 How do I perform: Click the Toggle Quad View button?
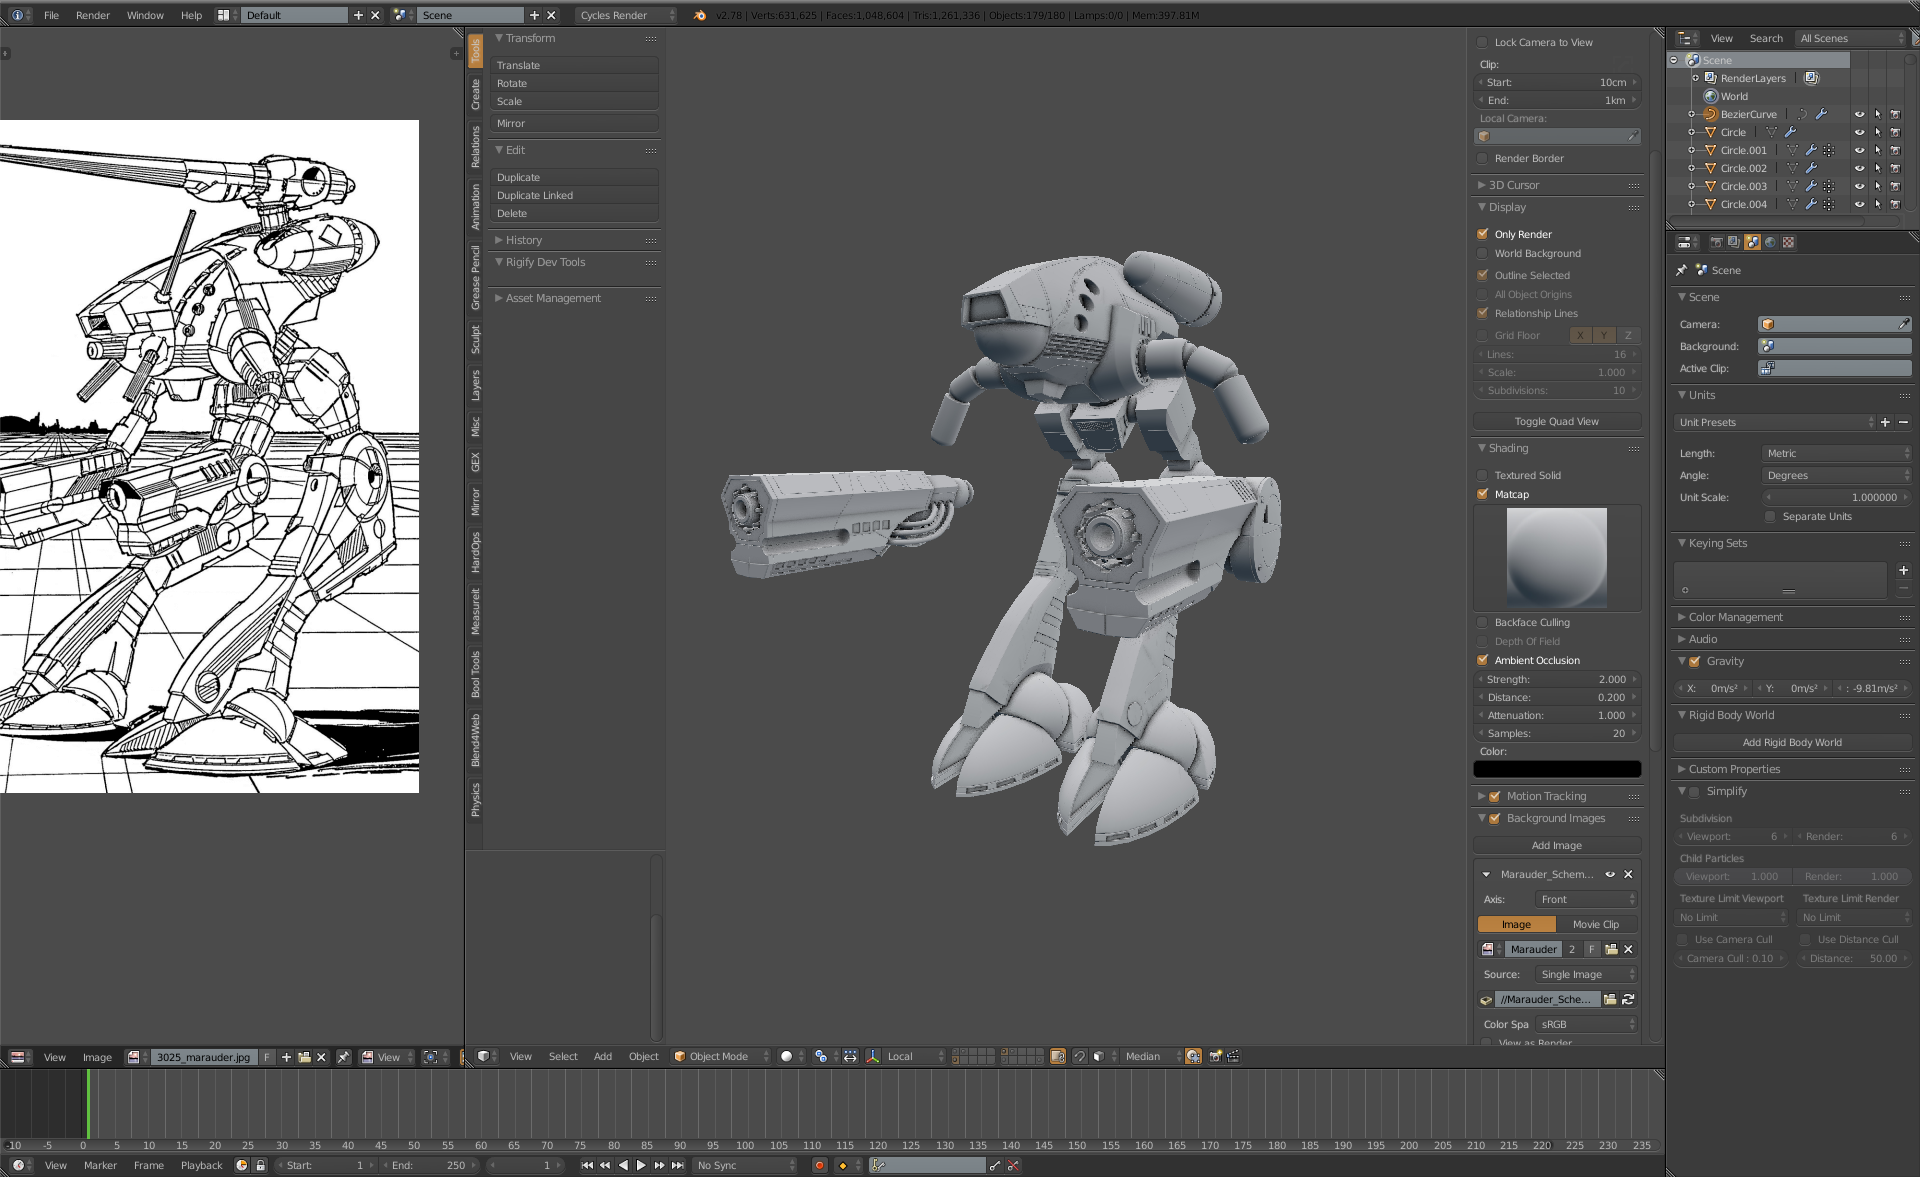(1556, 421)
